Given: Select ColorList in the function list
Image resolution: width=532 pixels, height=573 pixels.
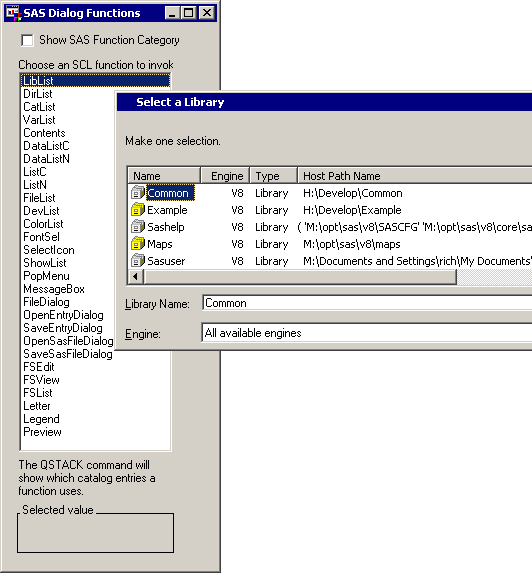Looking at the screenshot, I should (43, 224).
